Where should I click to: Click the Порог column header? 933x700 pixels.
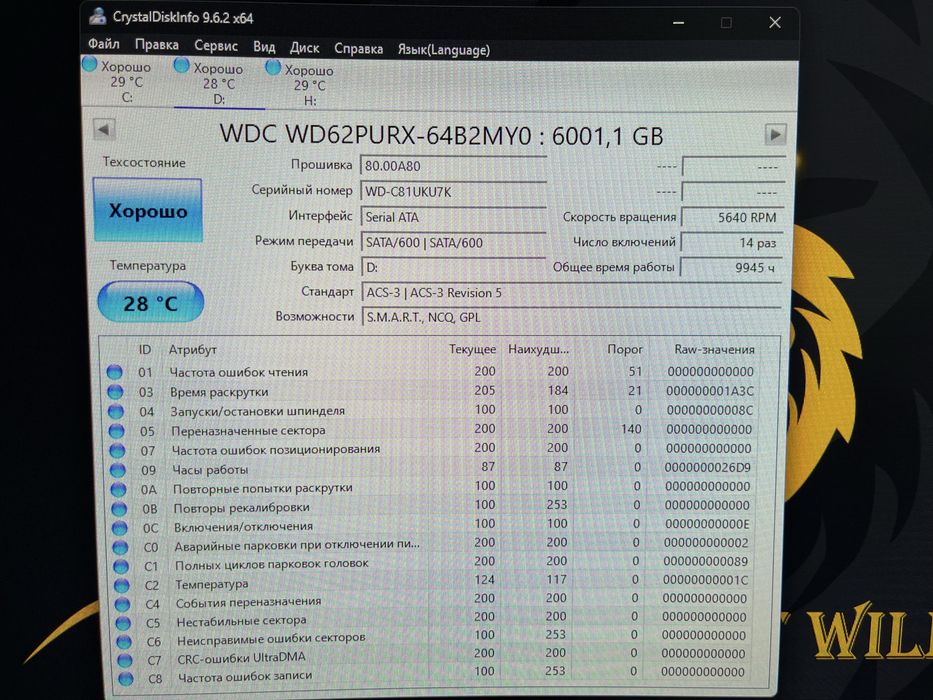click(x=625, y=349)
